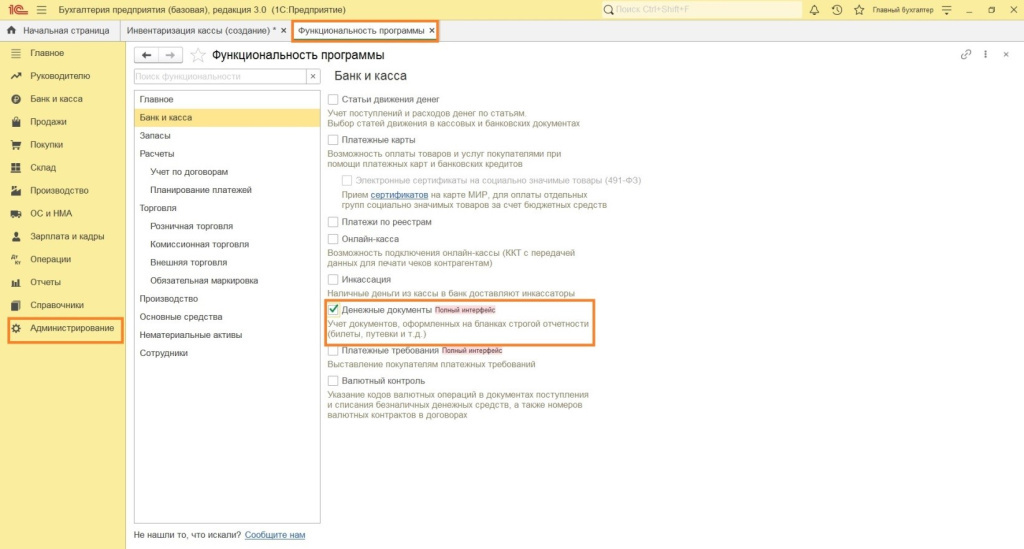The height and width of the screenshot is (549, 1024).
Task: Open favorites star in title bar
Action: click(x=859, y=10)
